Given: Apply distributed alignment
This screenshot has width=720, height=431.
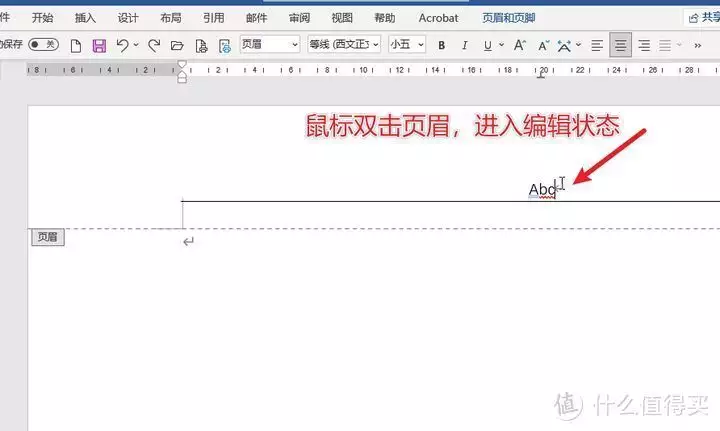Looking at the screenshot, I should (665, 45).
